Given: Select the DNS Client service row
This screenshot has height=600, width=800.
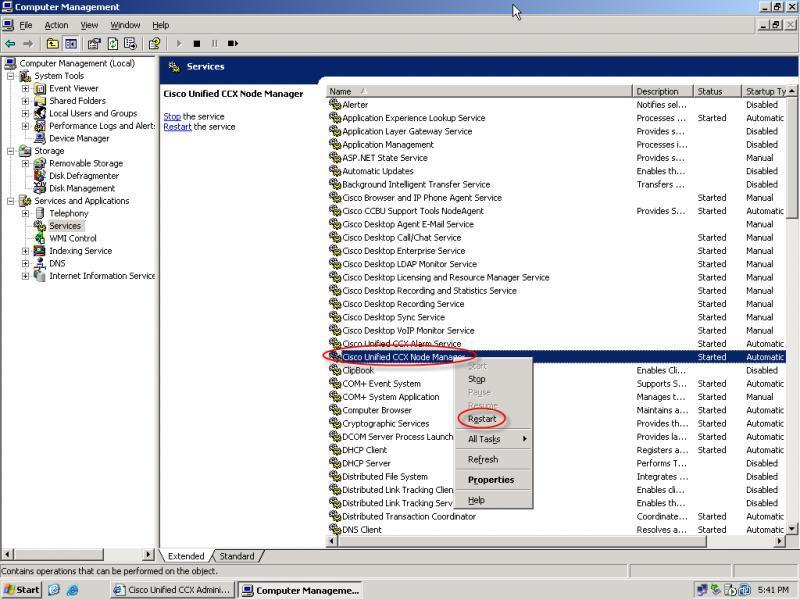Looking at the screenshot, I should coord(556,530).
